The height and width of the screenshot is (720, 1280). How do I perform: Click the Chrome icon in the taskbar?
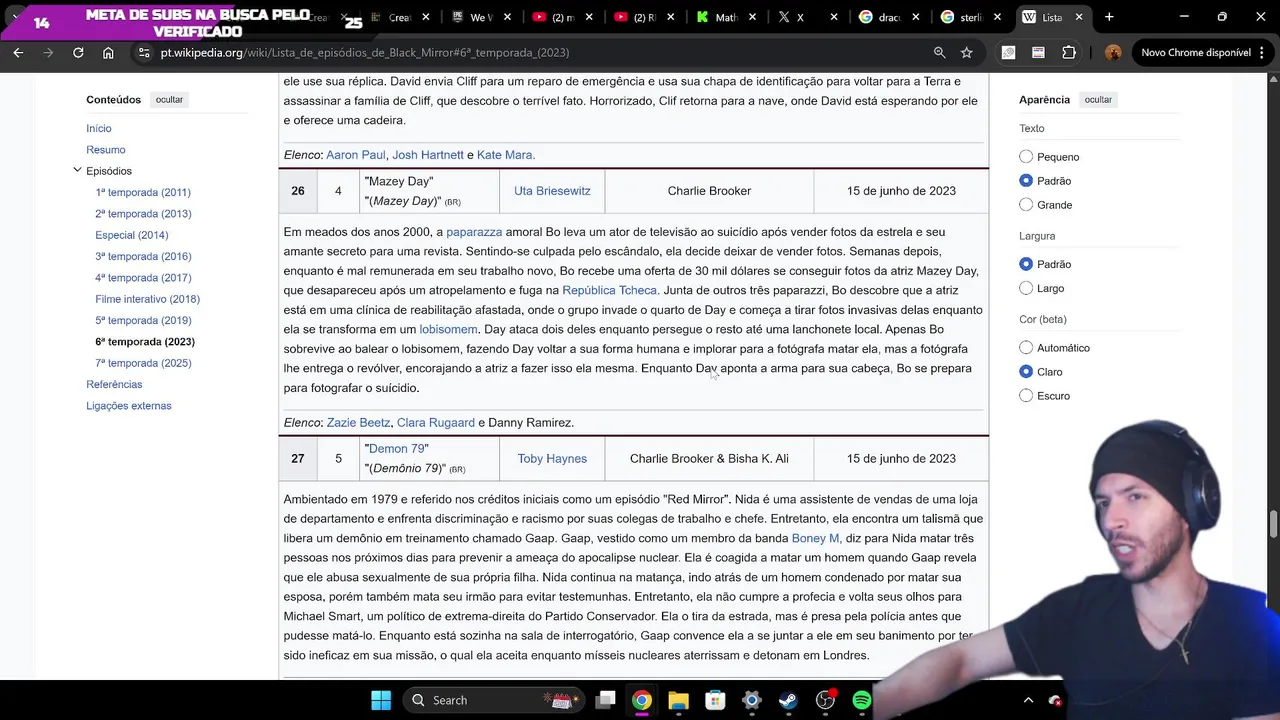642,700
